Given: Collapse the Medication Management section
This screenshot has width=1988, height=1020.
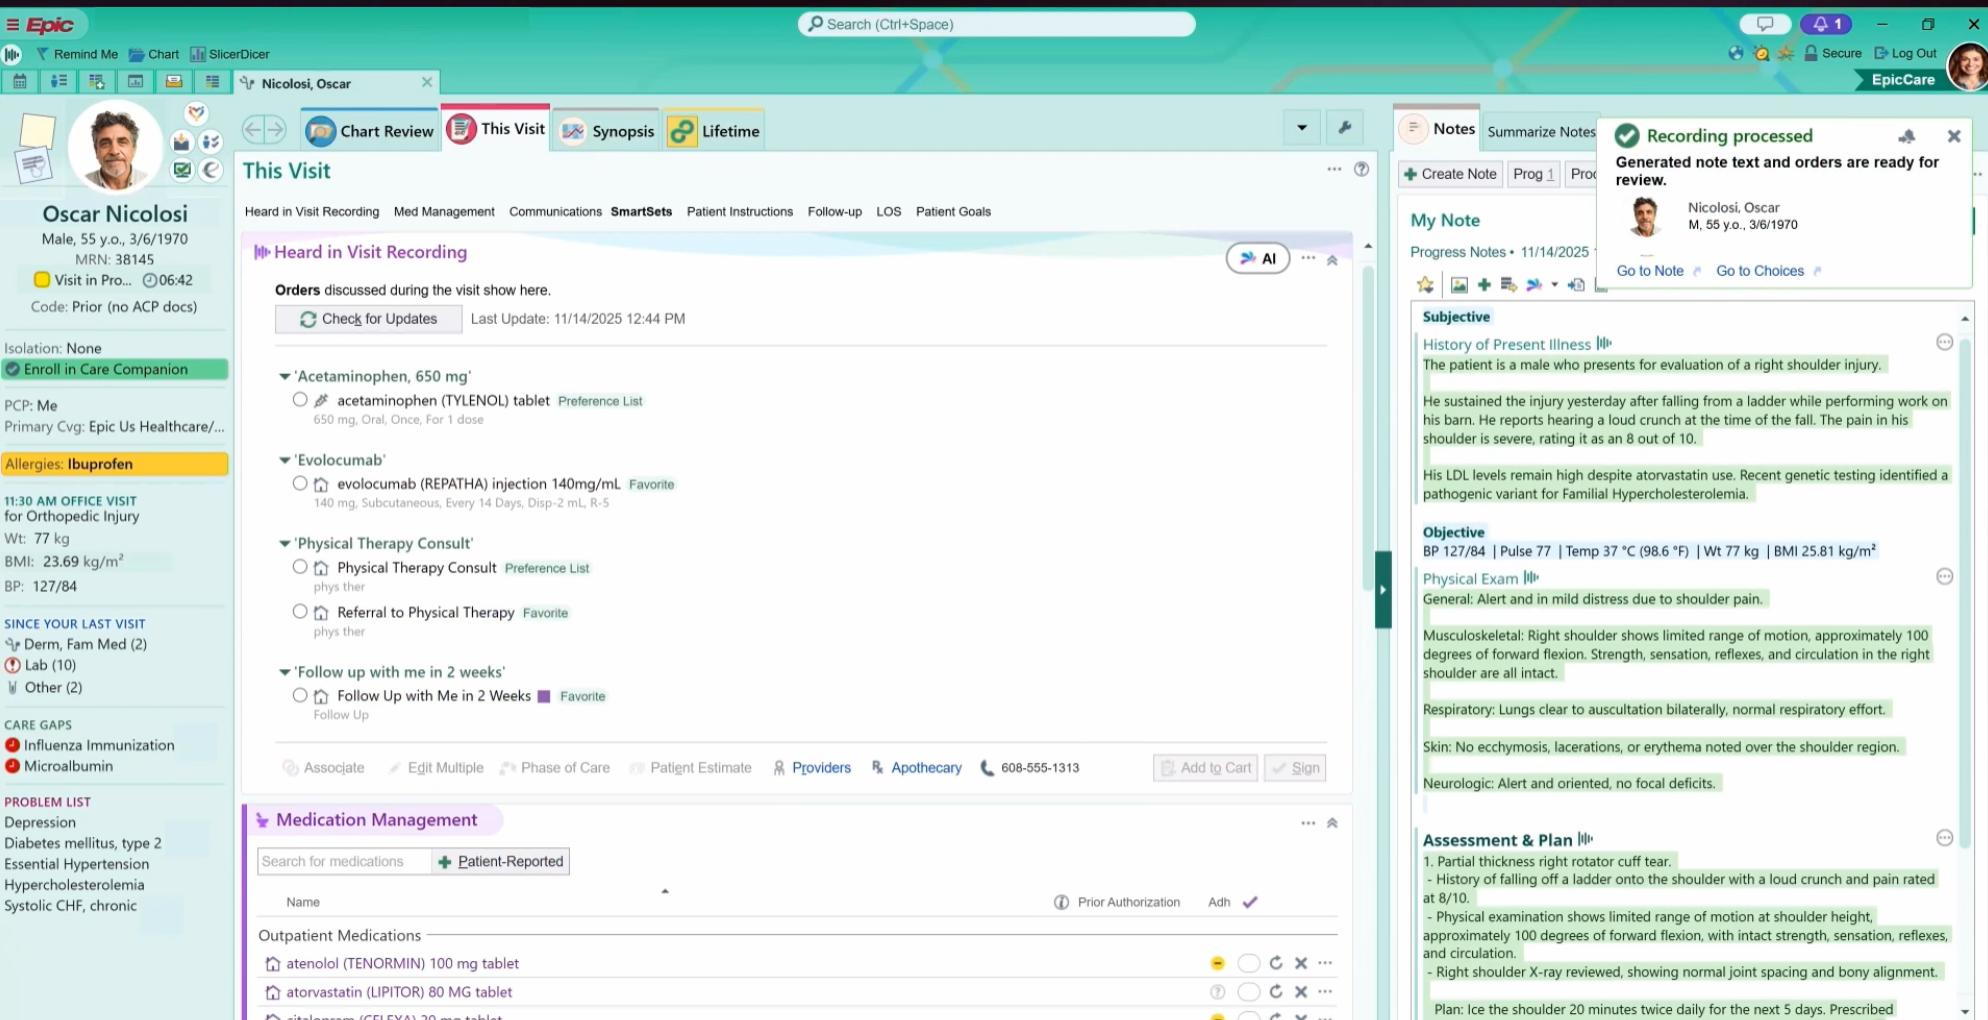Looking at the screenshot, I should coord(1332,823).
